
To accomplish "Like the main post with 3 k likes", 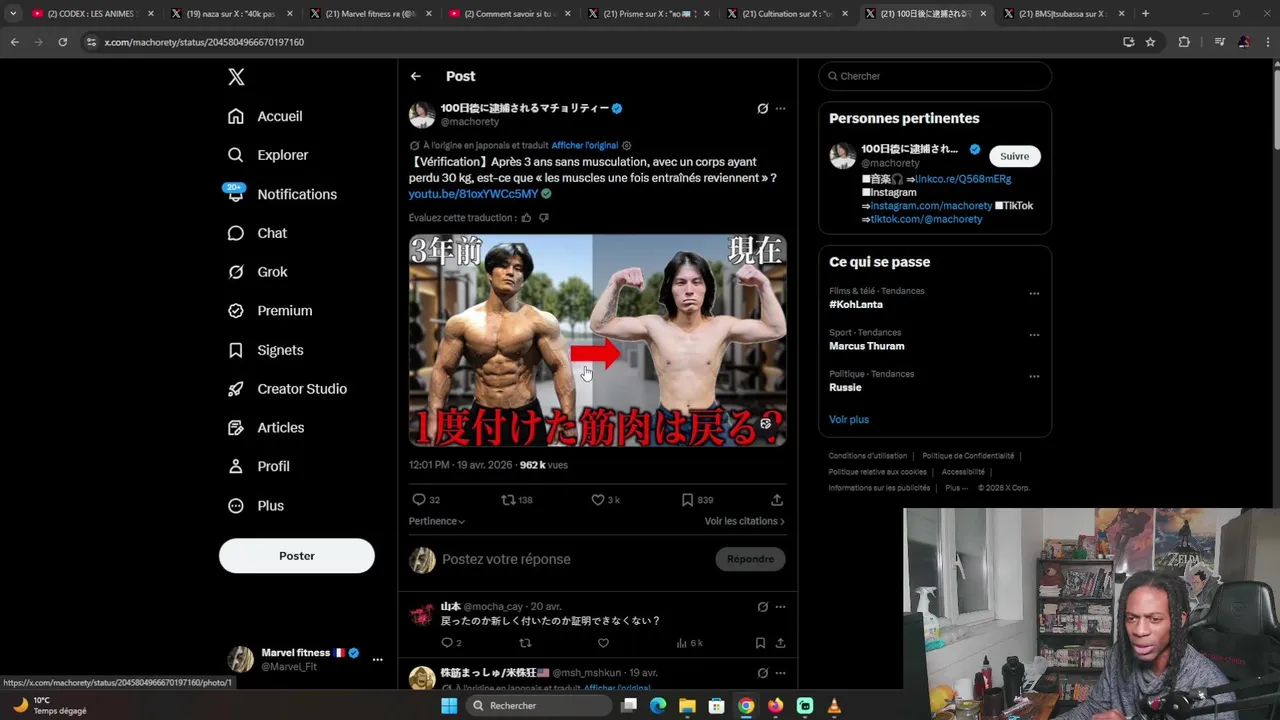I will click(x=605, y=500).
